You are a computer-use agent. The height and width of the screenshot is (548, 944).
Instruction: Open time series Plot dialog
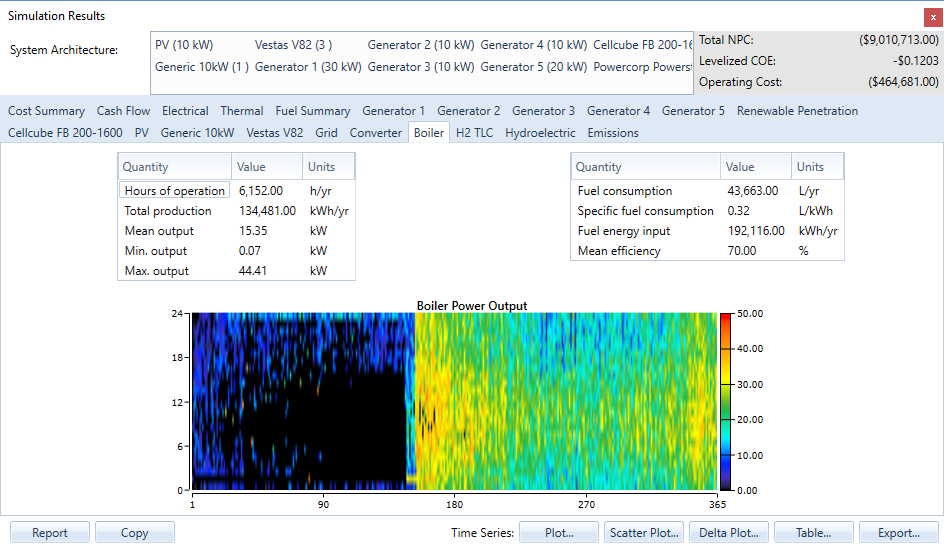click(x=559, y=533)
